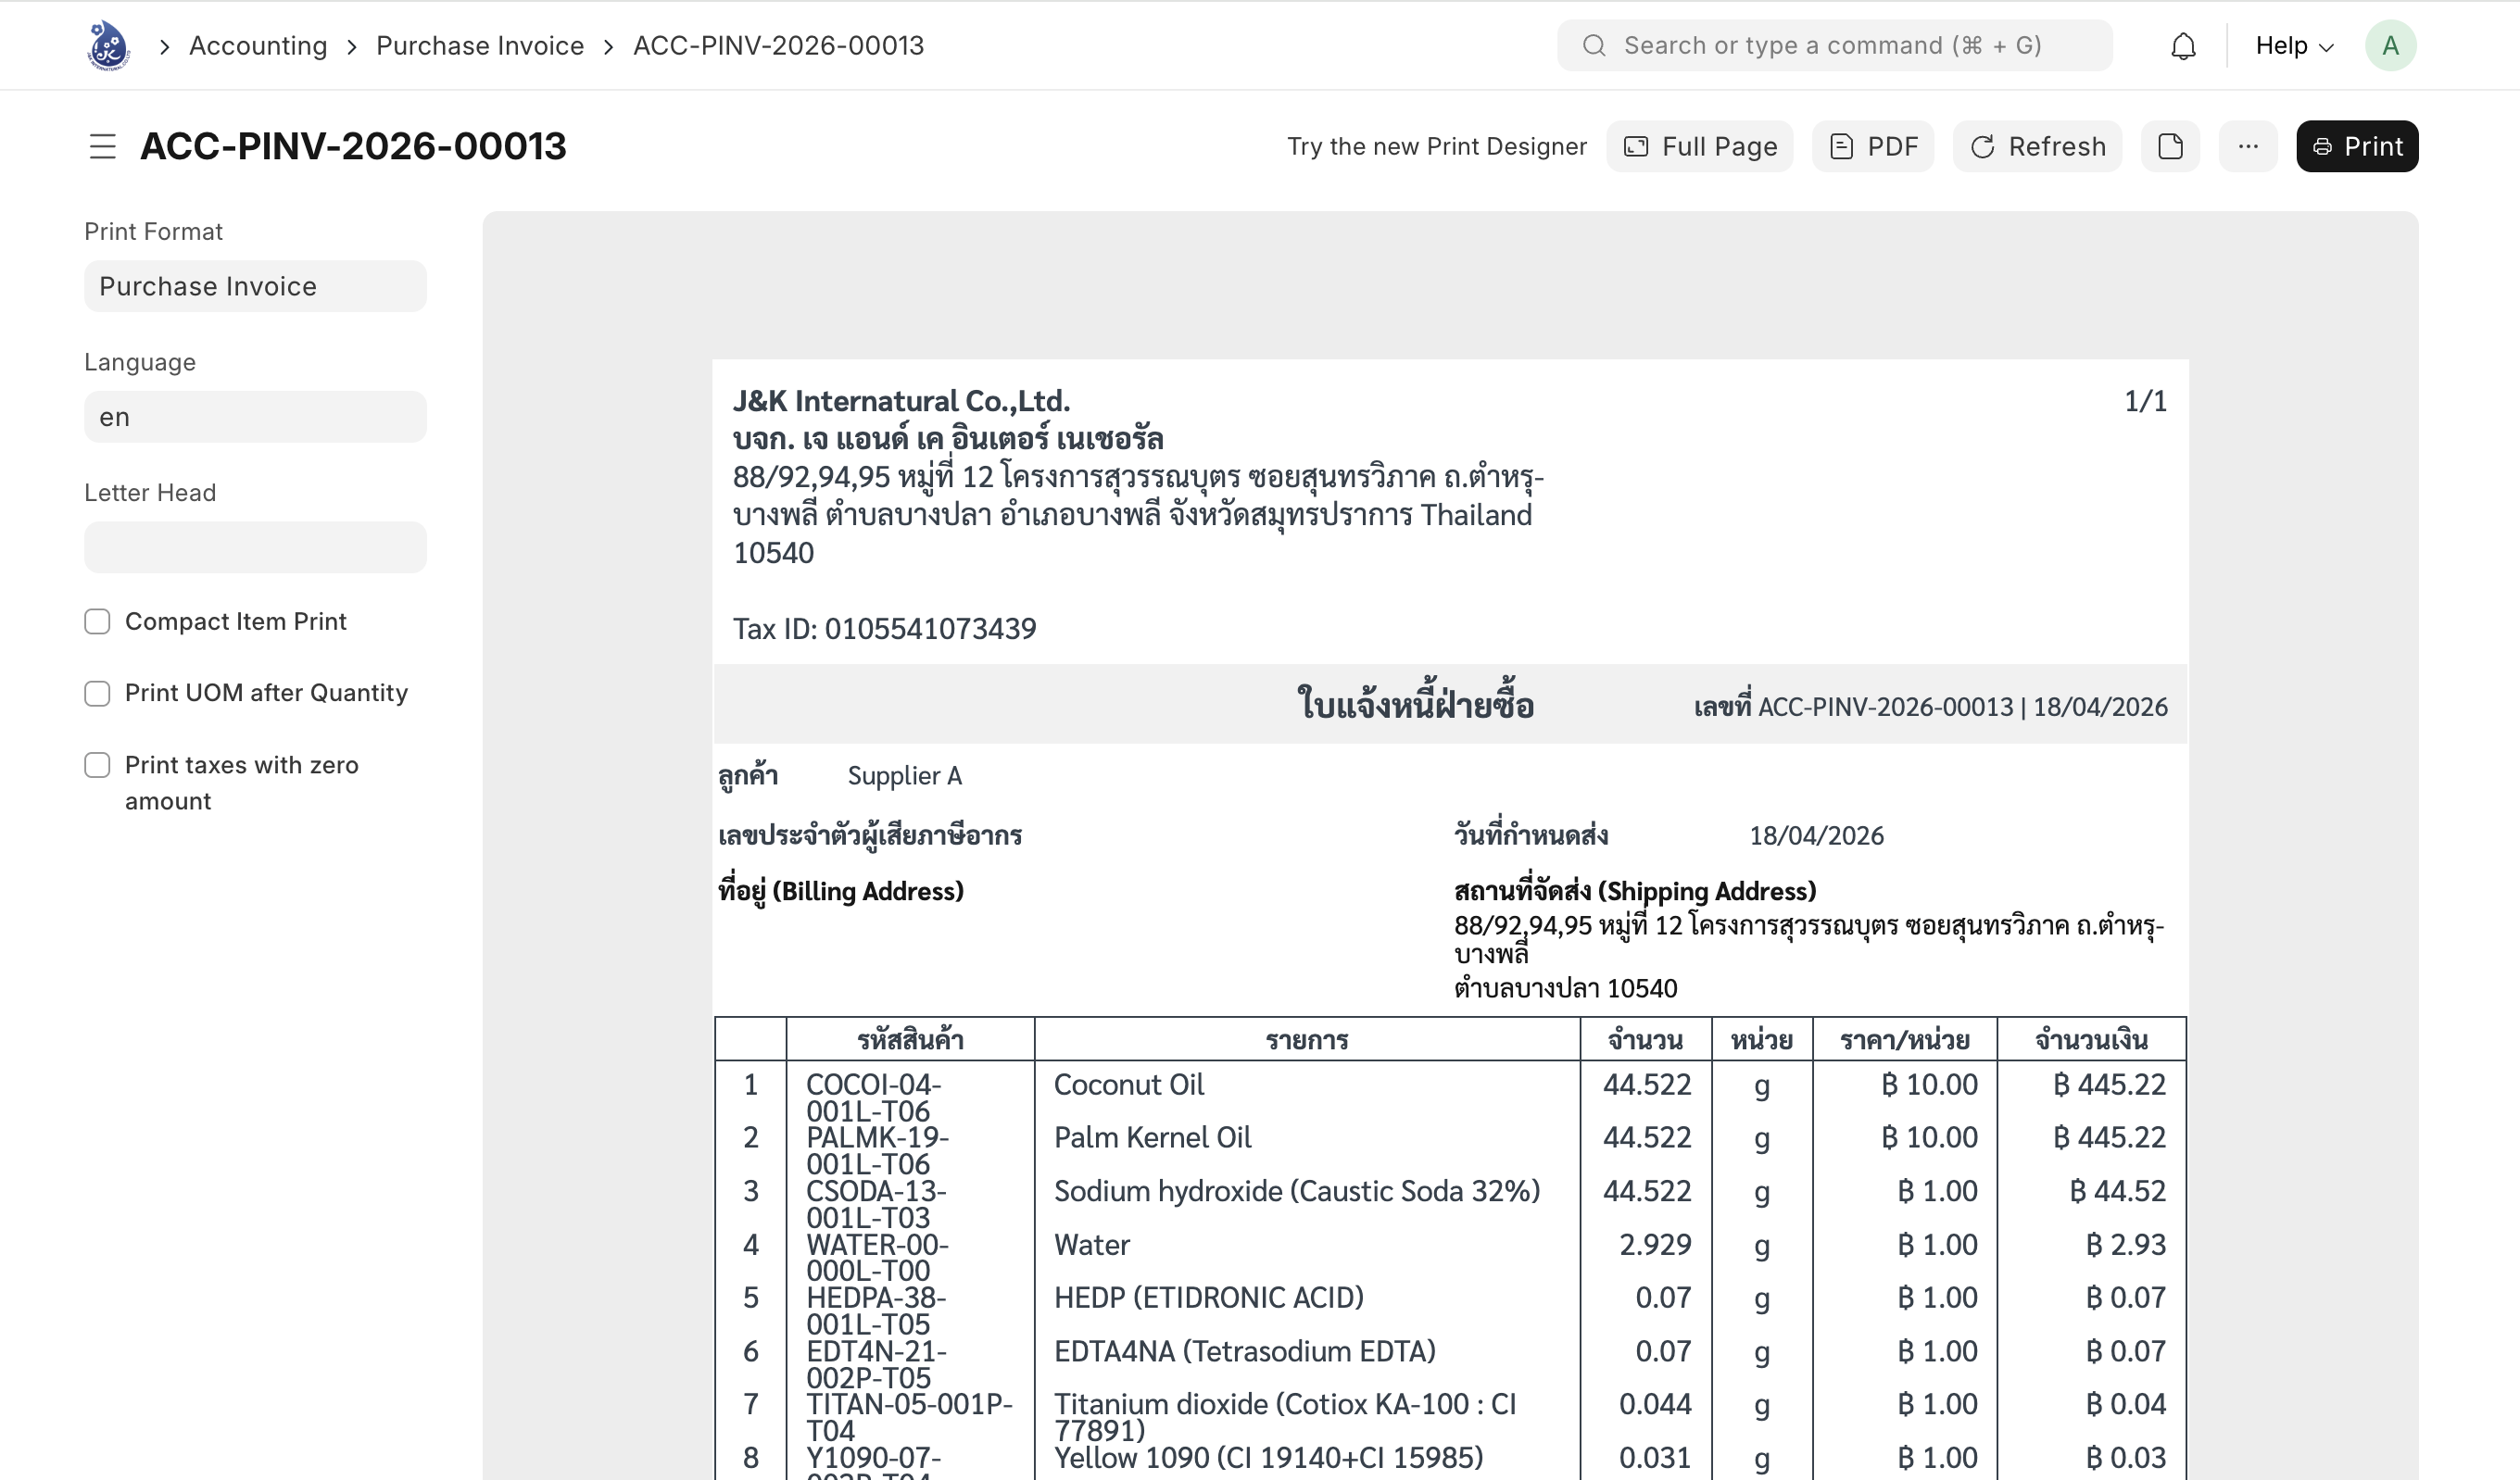Click the จำนวนเงิน column header

[2091, 1040]
